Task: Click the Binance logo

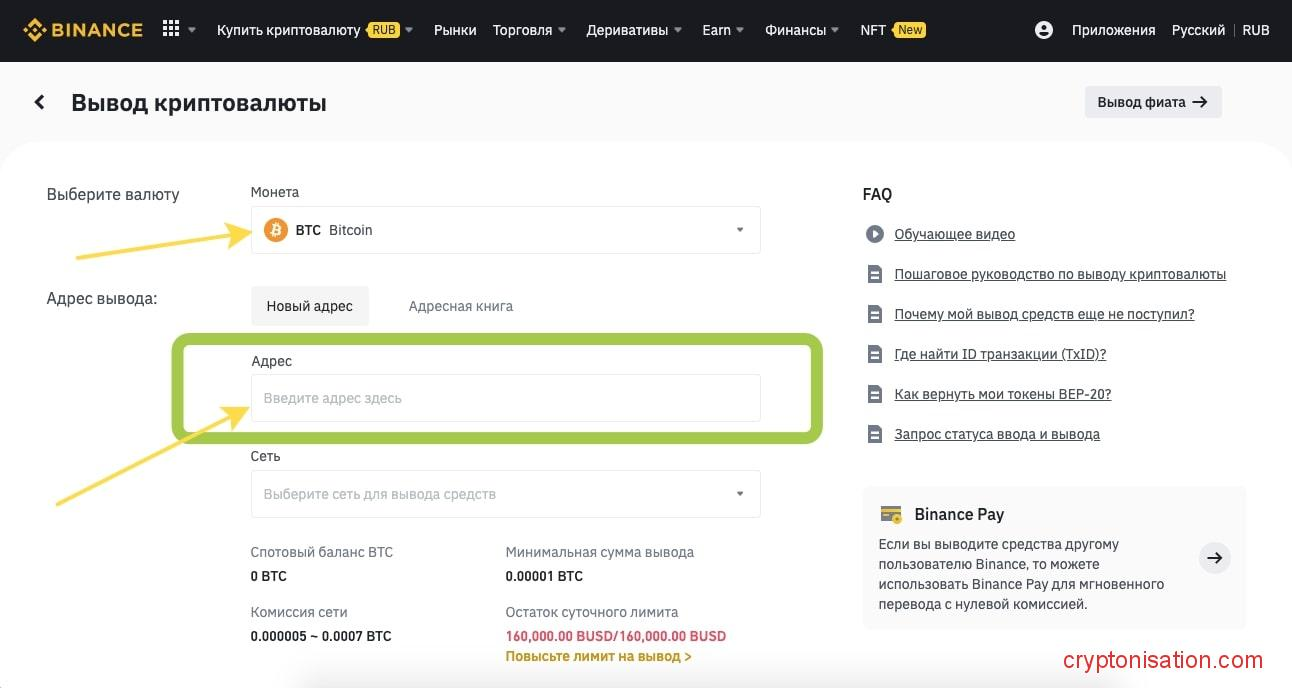Action: pos(83,30)
